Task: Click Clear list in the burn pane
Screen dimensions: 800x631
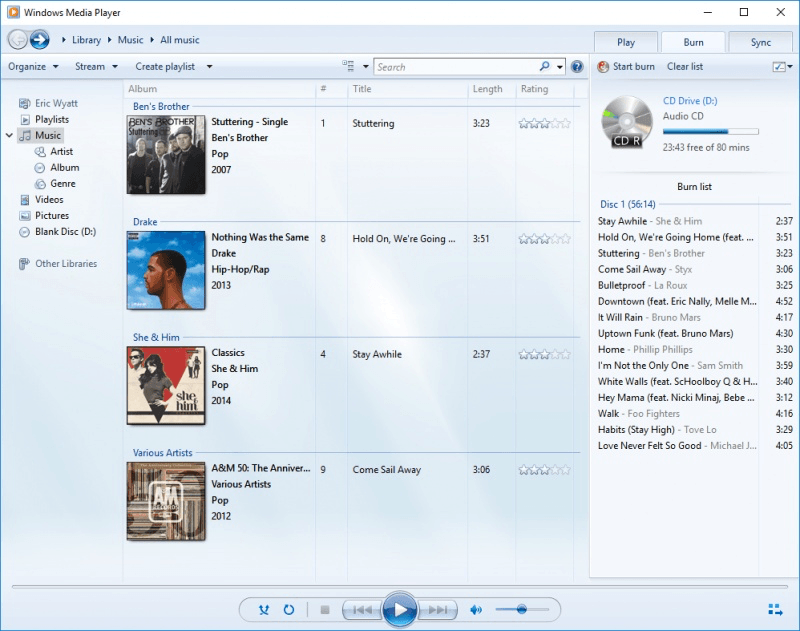Action: pos(685,67)
